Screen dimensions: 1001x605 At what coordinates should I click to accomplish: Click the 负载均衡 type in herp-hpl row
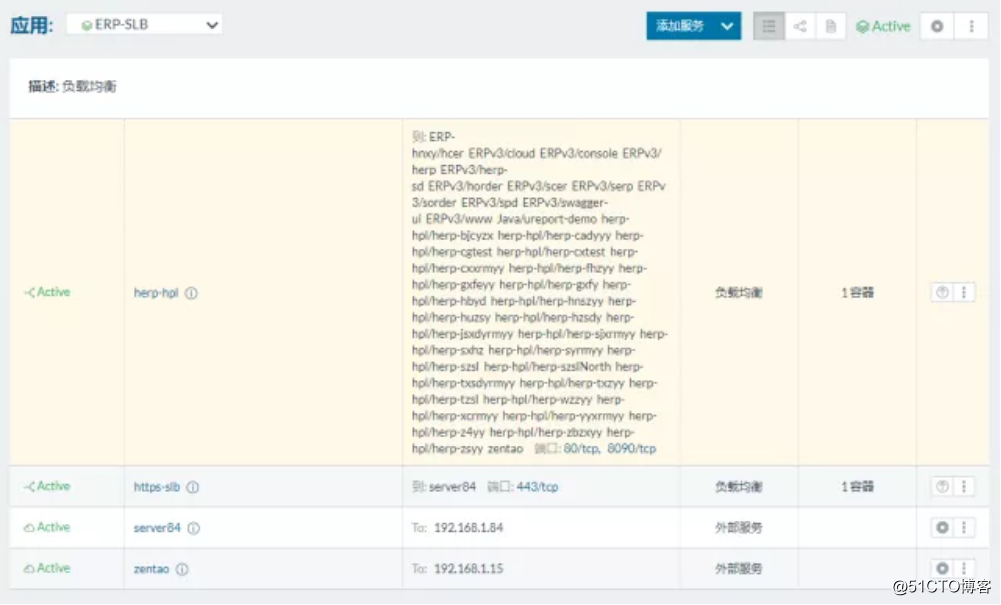(739, 292)
